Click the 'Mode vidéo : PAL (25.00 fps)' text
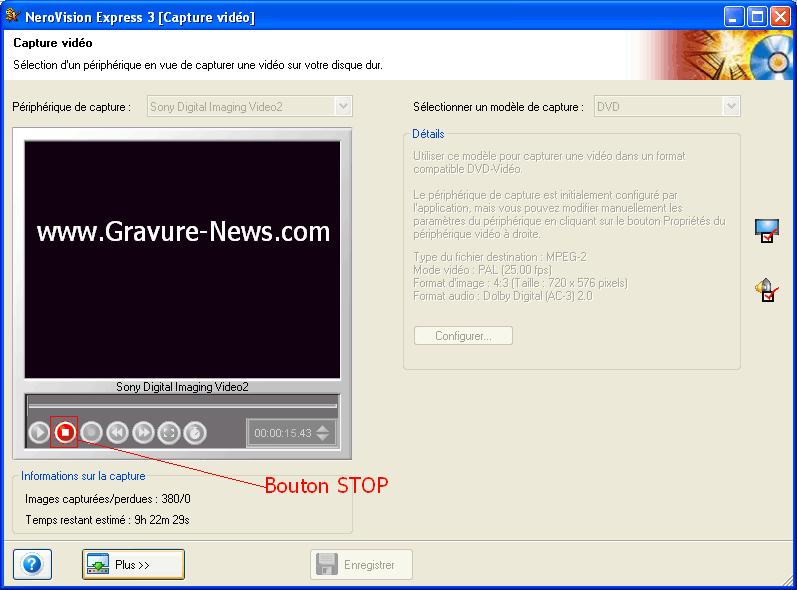This screenshot has height=590, width=797. 482,270
